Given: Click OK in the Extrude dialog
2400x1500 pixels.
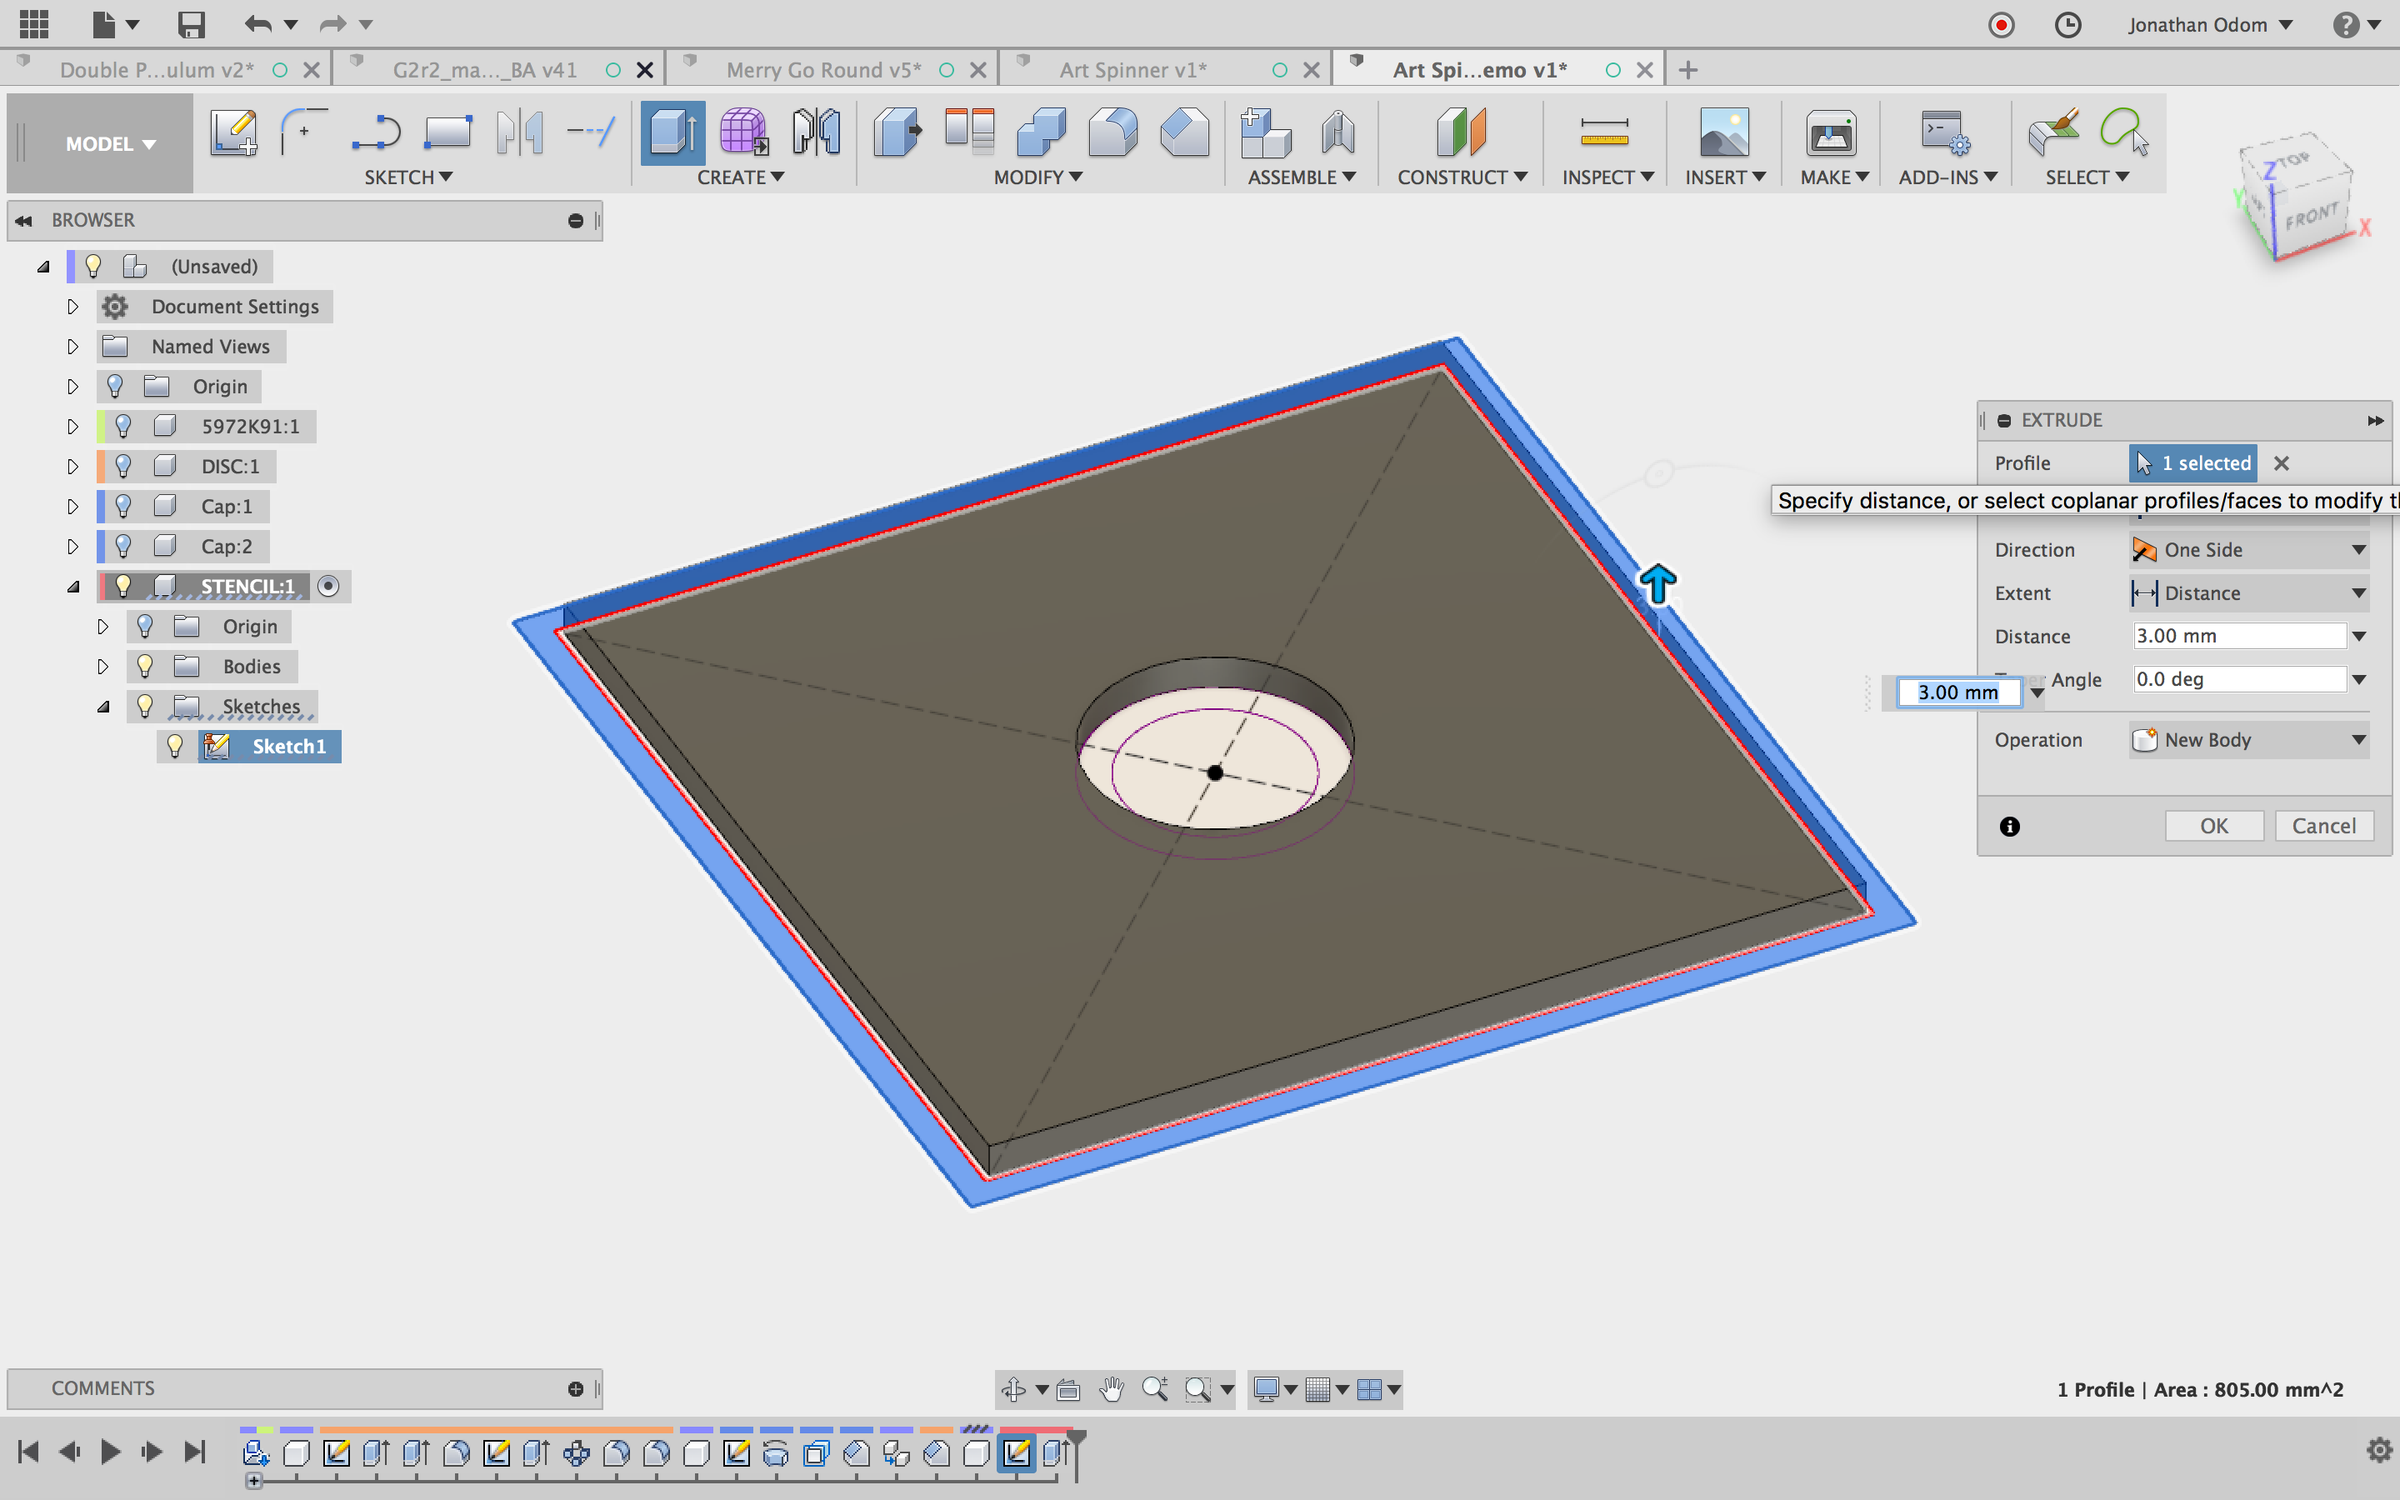Looking at the screenshot, I should click(2213, 826).
